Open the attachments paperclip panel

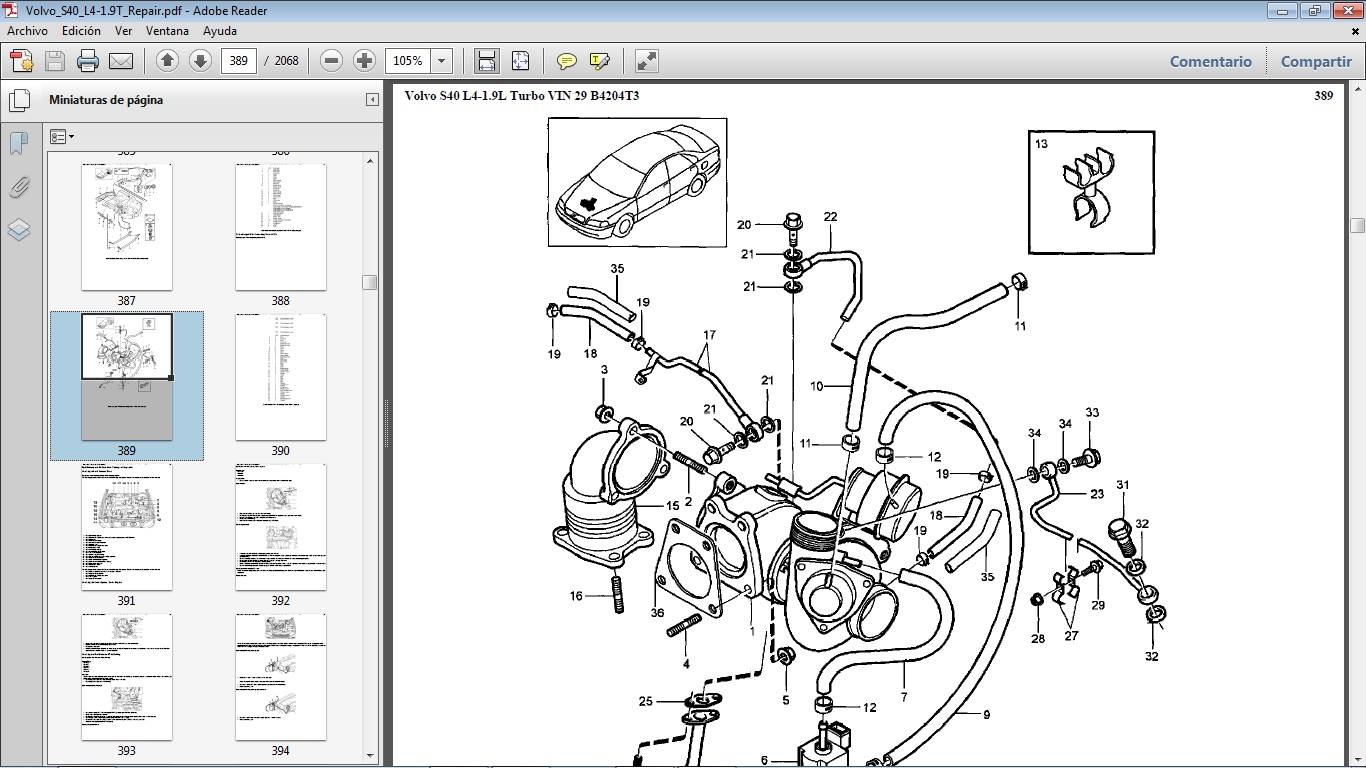tap(19, 187)
